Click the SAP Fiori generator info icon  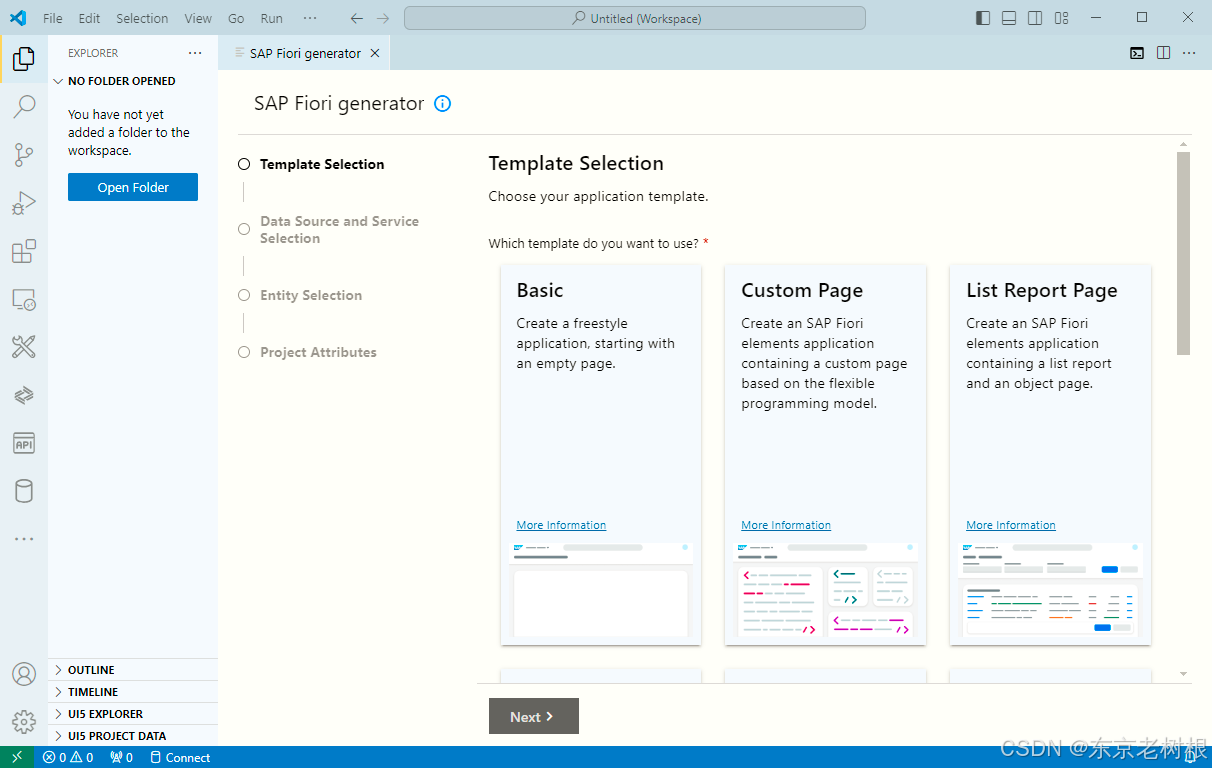[x=443, y=103]
